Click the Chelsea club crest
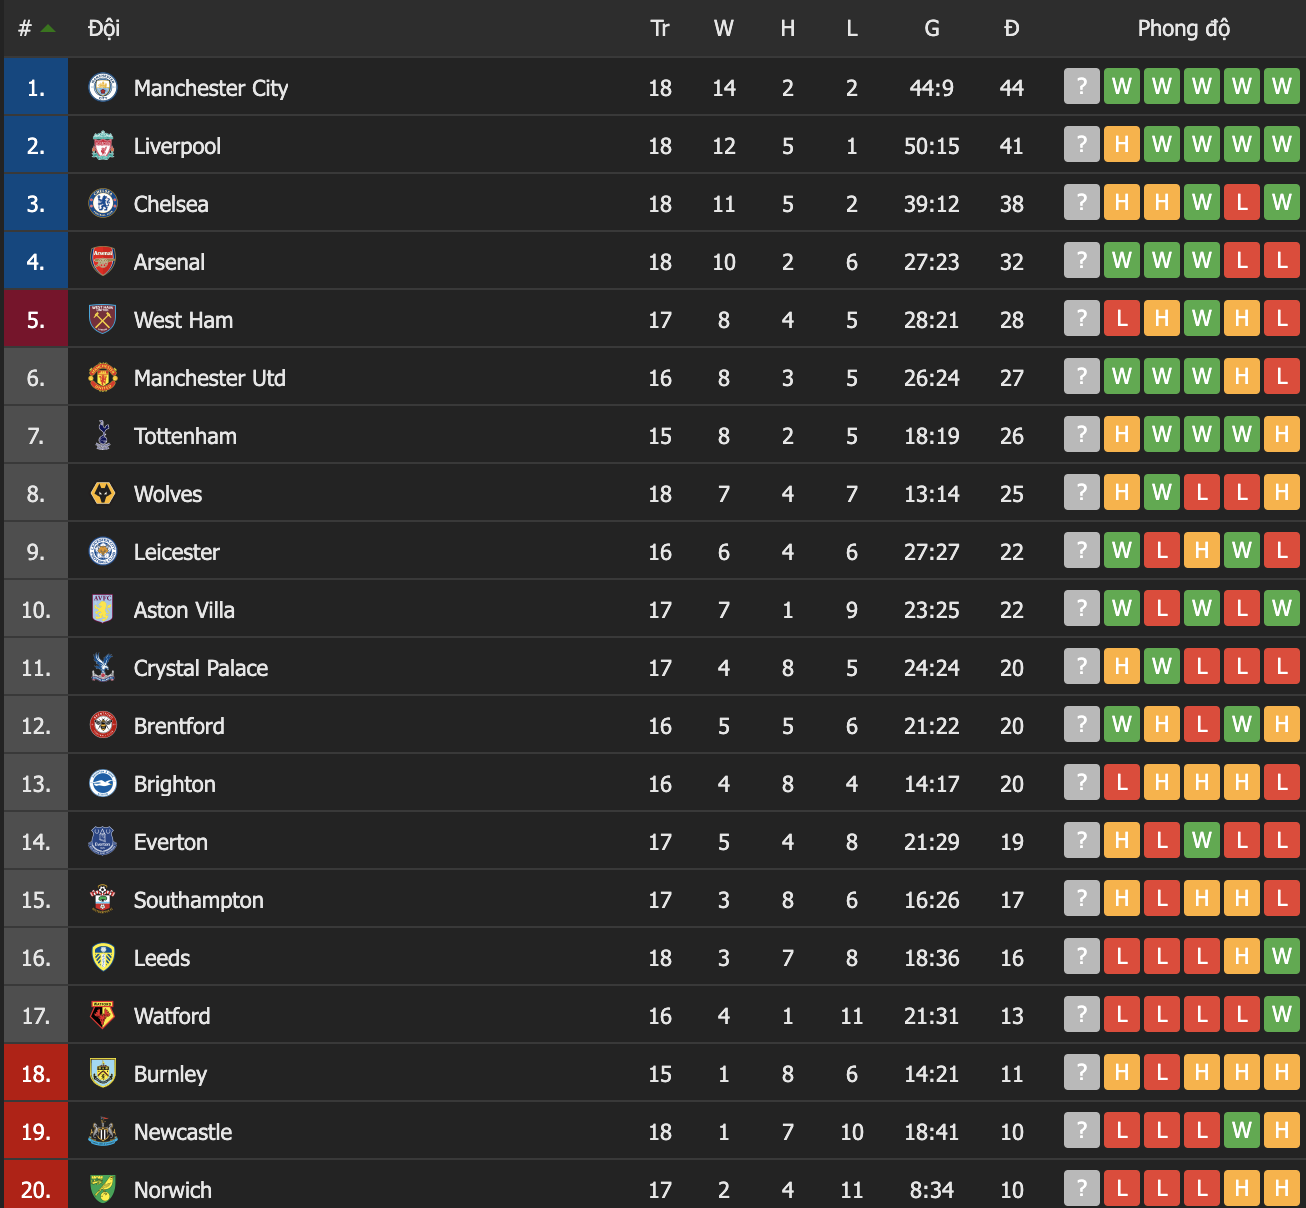Image resolution: width=1306 pixels, height=1208 pixels. point(103,204)
